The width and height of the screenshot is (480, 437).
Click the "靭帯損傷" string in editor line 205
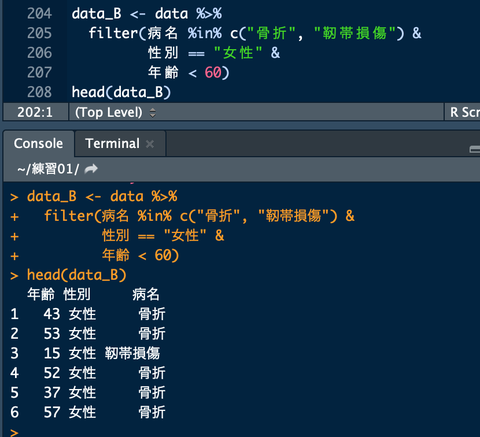[x=355, y=33]
